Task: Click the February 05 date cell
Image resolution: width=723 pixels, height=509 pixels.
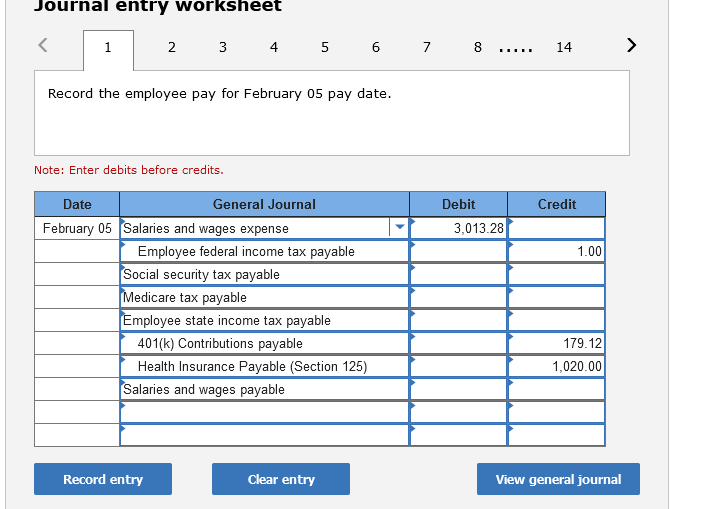Action: tap(77, 228)
